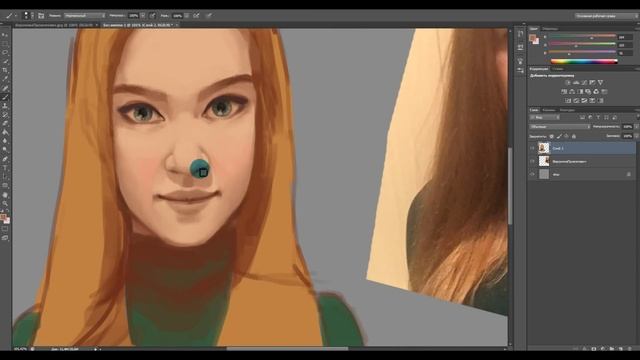The height and width of the screenshot is (360, 640).
Task: Toggle Quick Mask mode icon
Action: pos(5,229)
